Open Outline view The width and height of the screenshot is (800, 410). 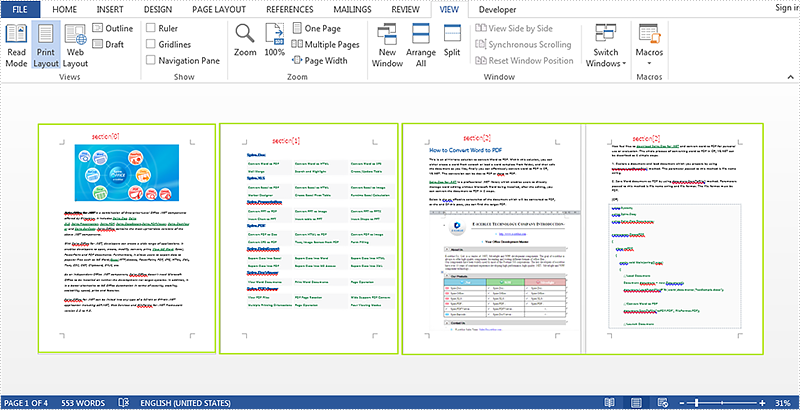click(113, 28)
